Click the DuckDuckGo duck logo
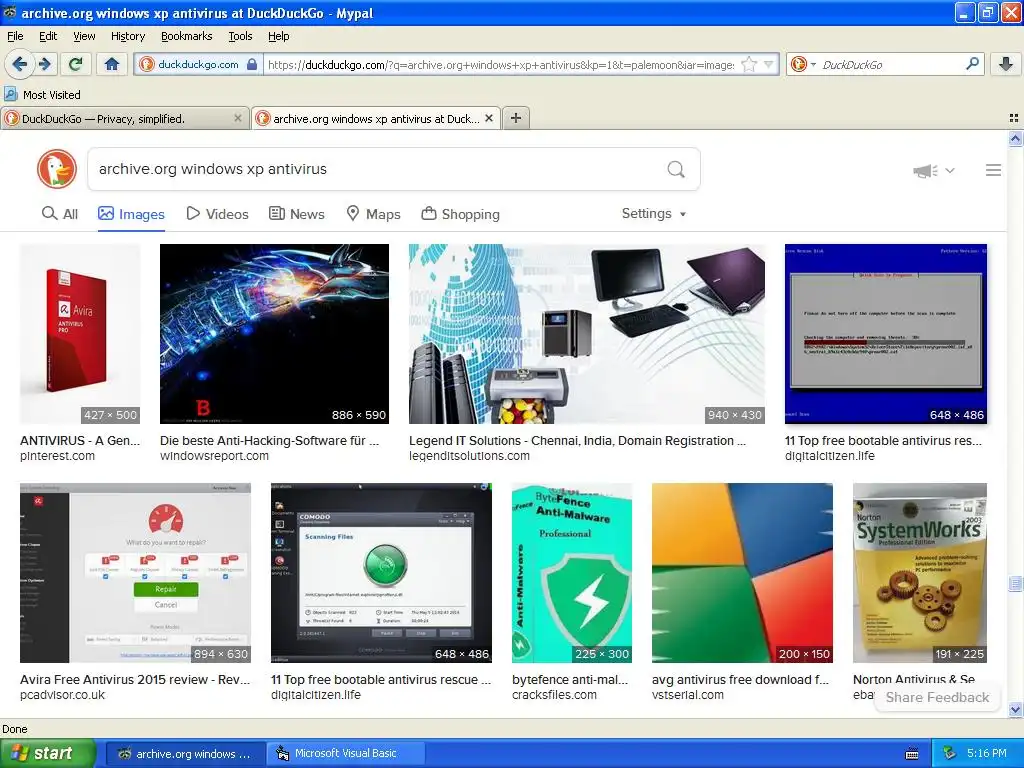 click(x=57, y=169)
